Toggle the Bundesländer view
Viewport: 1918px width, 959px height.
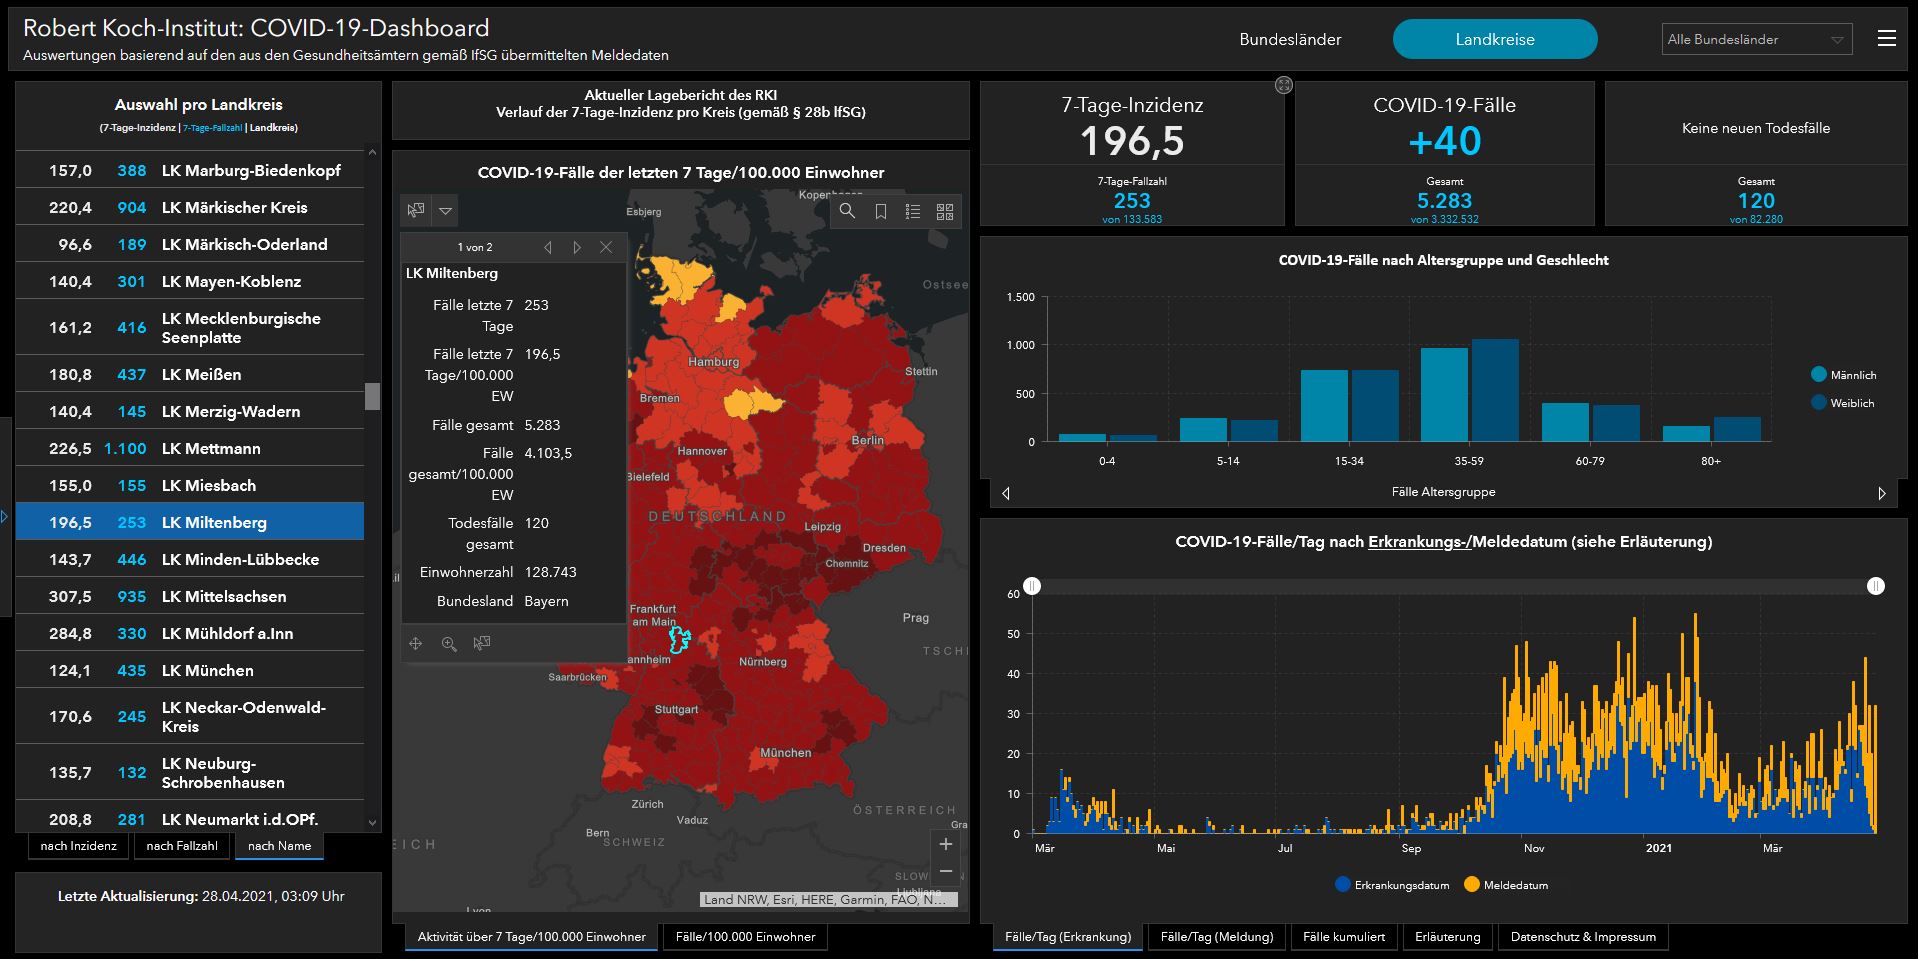pos(1290,40)
